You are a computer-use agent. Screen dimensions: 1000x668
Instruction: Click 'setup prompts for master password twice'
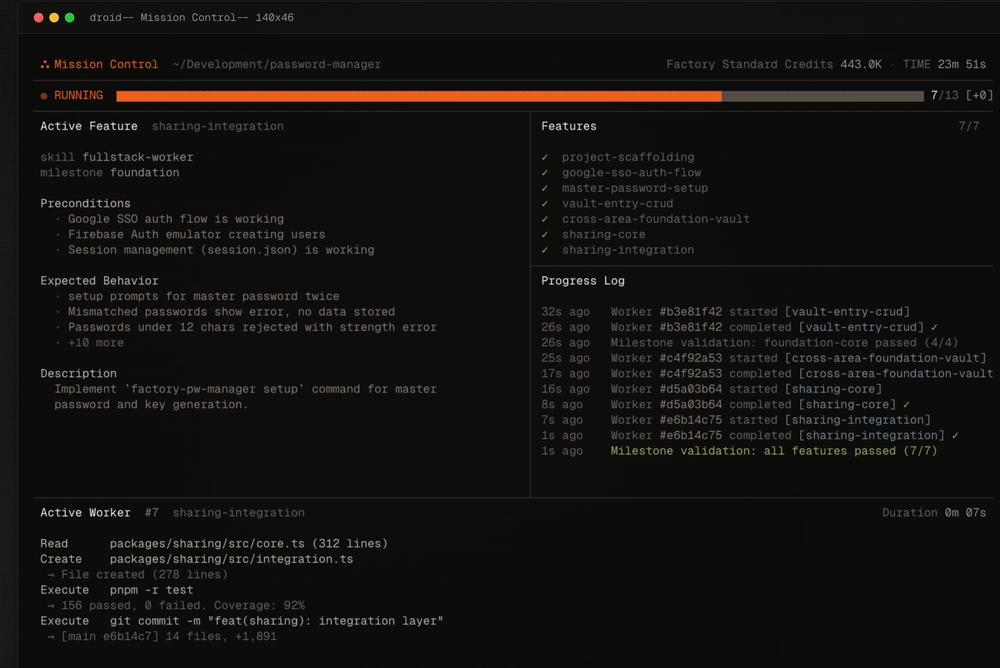[x=203, y=296]
